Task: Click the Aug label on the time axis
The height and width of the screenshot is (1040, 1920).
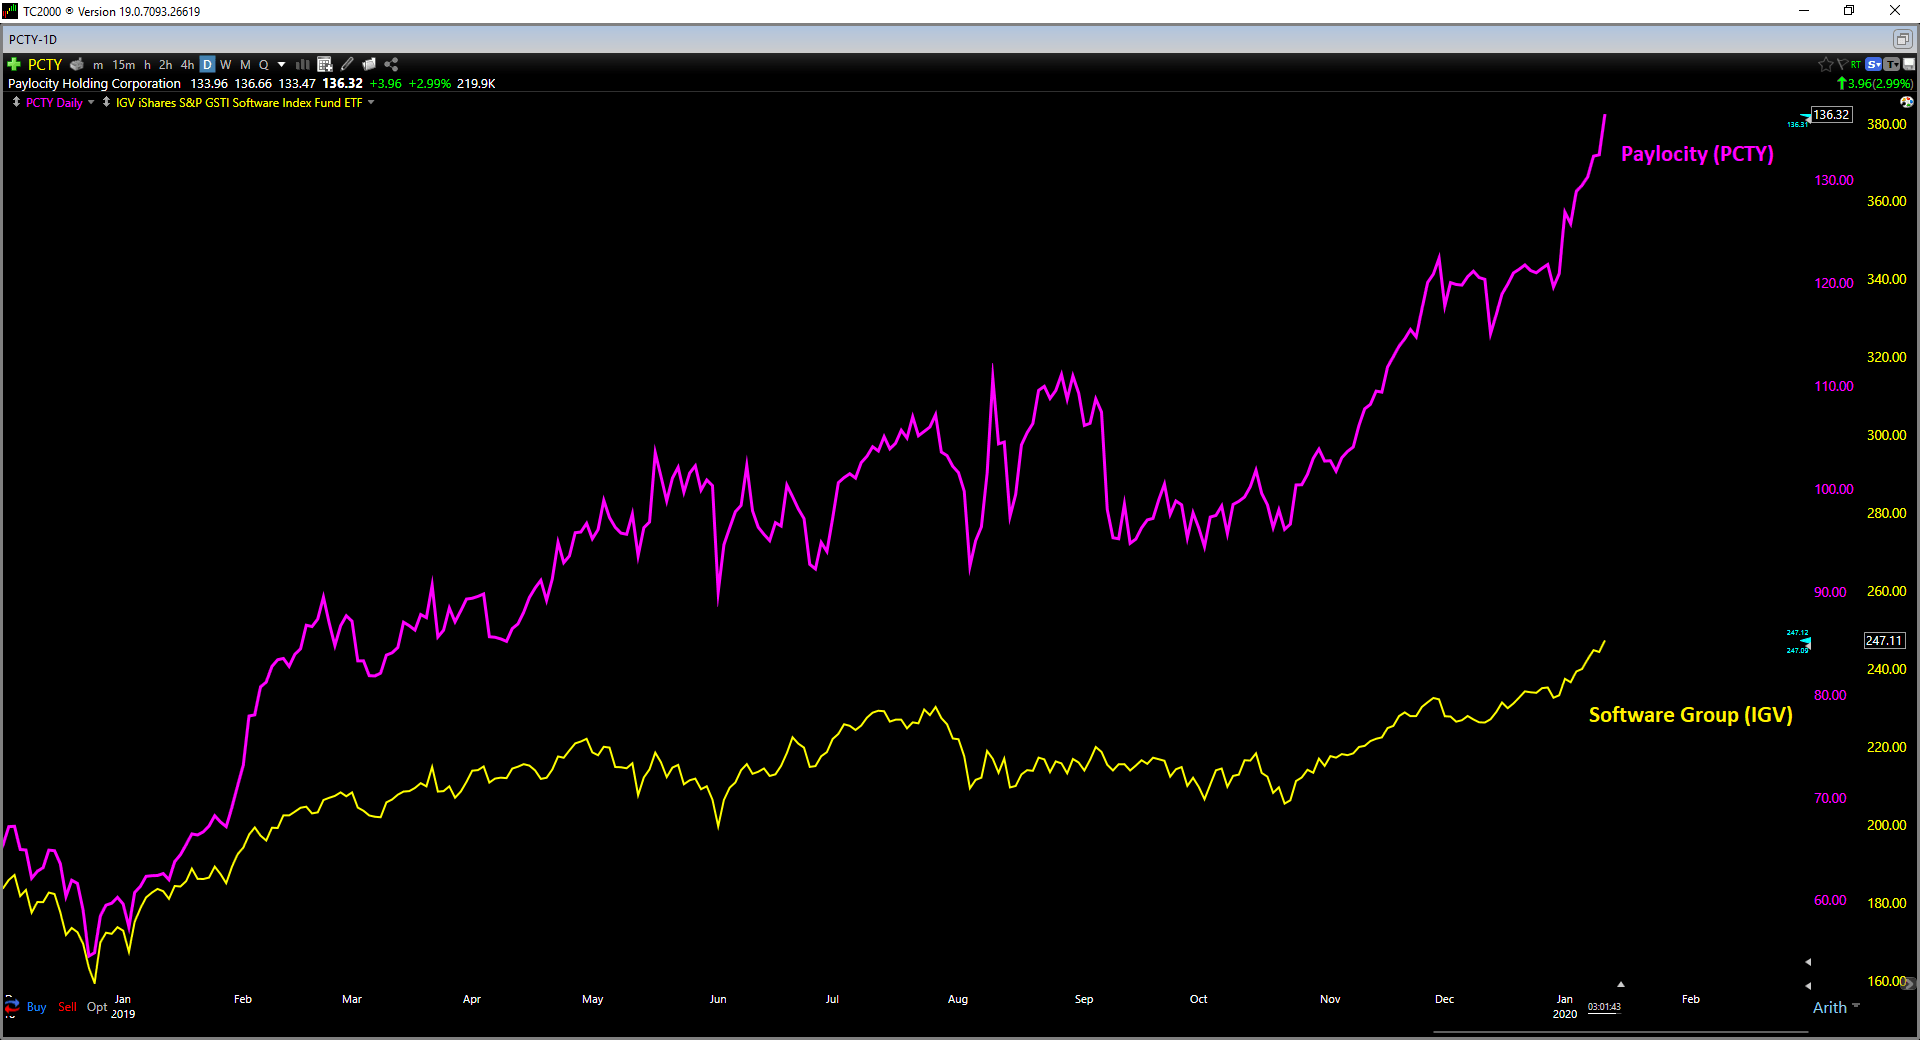Action: coord(958,999)
